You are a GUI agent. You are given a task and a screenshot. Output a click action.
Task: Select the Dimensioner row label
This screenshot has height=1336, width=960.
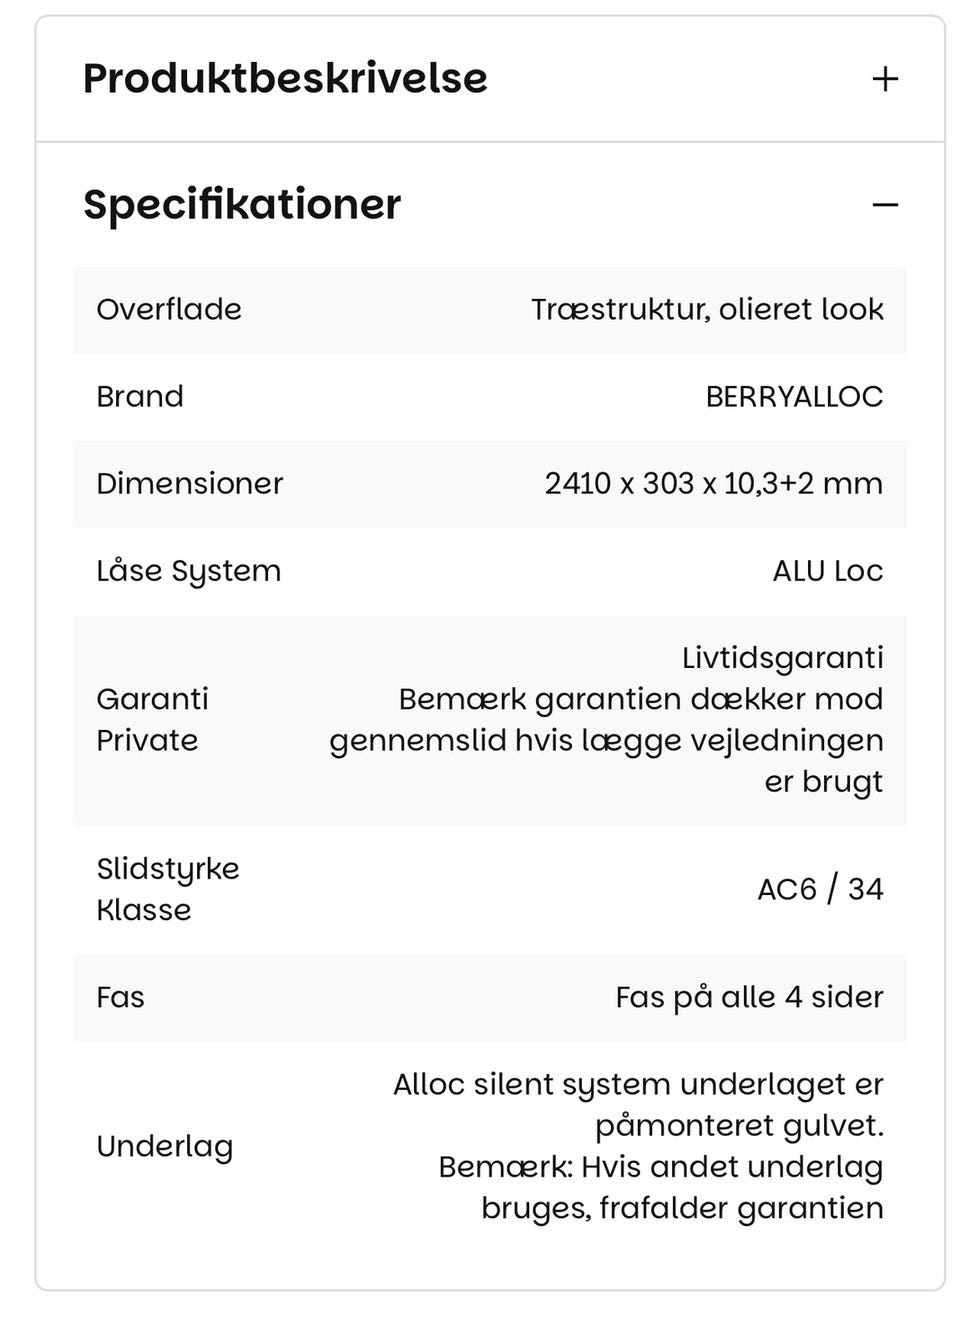[190, 483]
